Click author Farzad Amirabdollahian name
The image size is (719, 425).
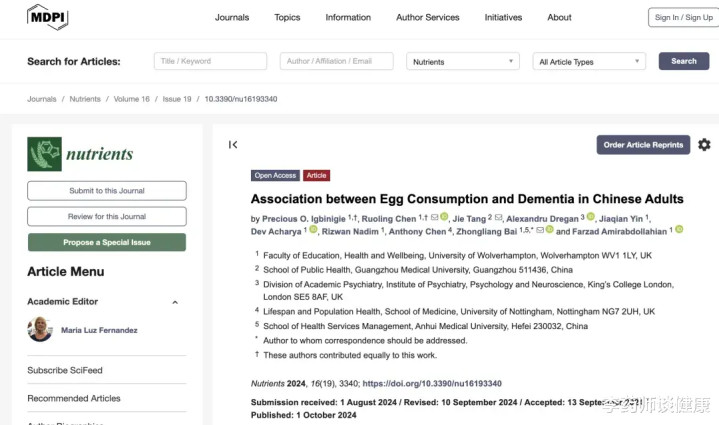(619, 232)
